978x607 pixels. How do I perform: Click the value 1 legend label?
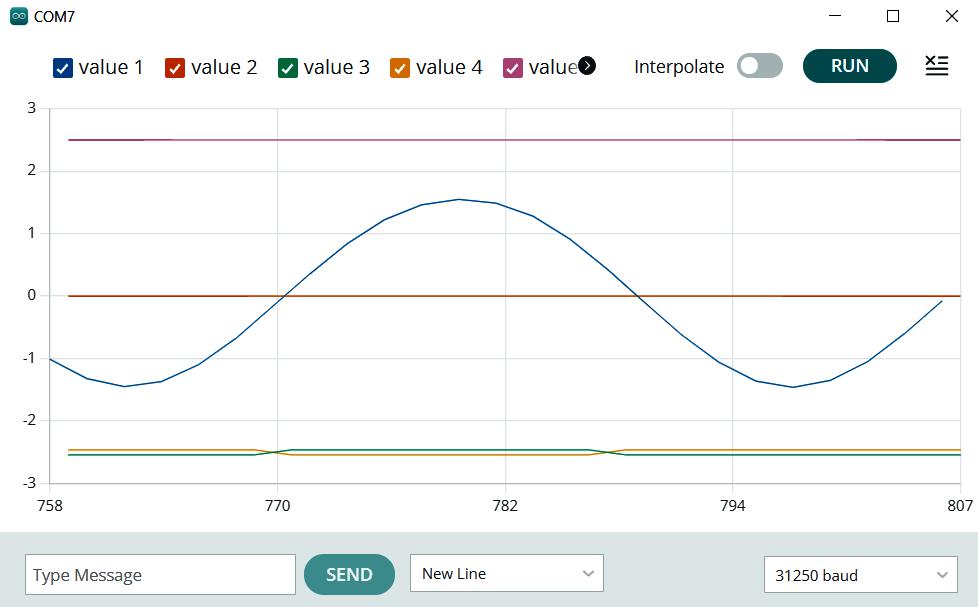point(111,68)
